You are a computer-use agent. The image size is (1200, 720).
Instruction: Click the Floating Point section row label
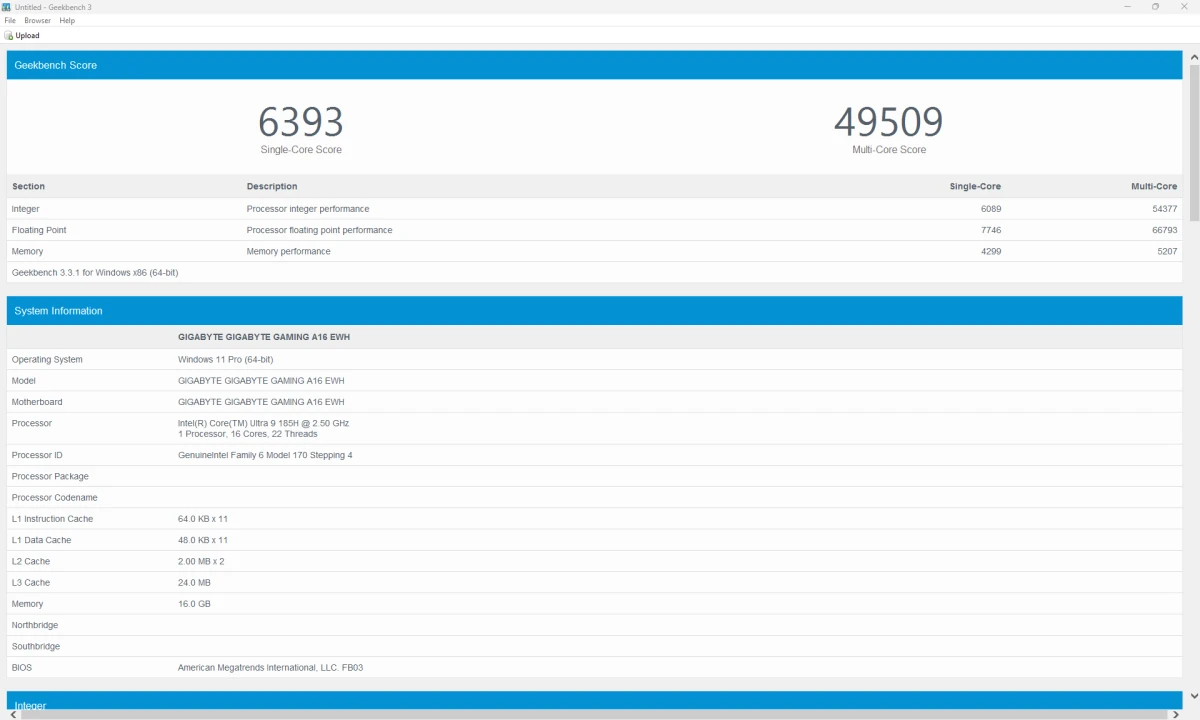[x=39, y=230]
